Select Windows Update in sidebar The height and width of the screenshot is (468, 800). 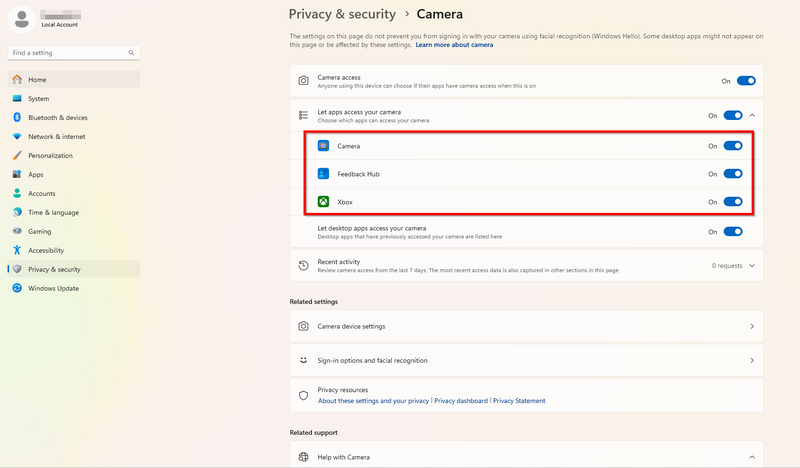tap(74, 288)
